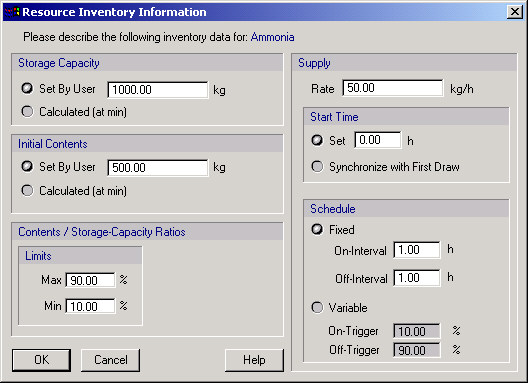Click Supply Rate field 50.00

pos(393,88)
